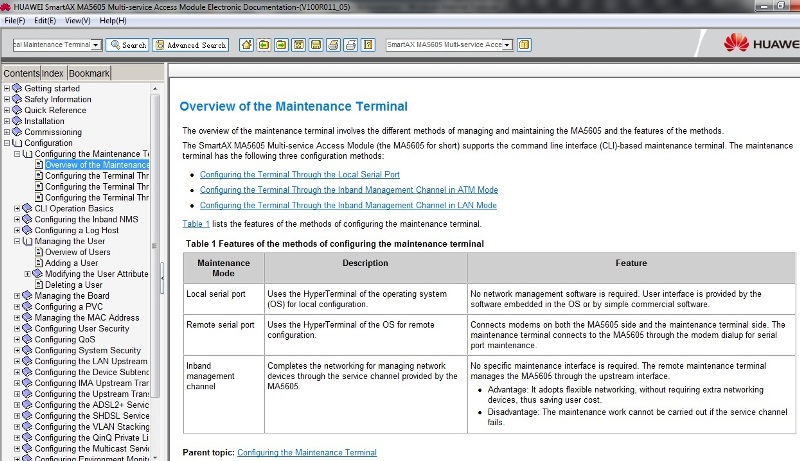This screenshot has height=461, width=800.
Task: Click the book icon of Managing the Board
Action: click(x=27, y=296)
